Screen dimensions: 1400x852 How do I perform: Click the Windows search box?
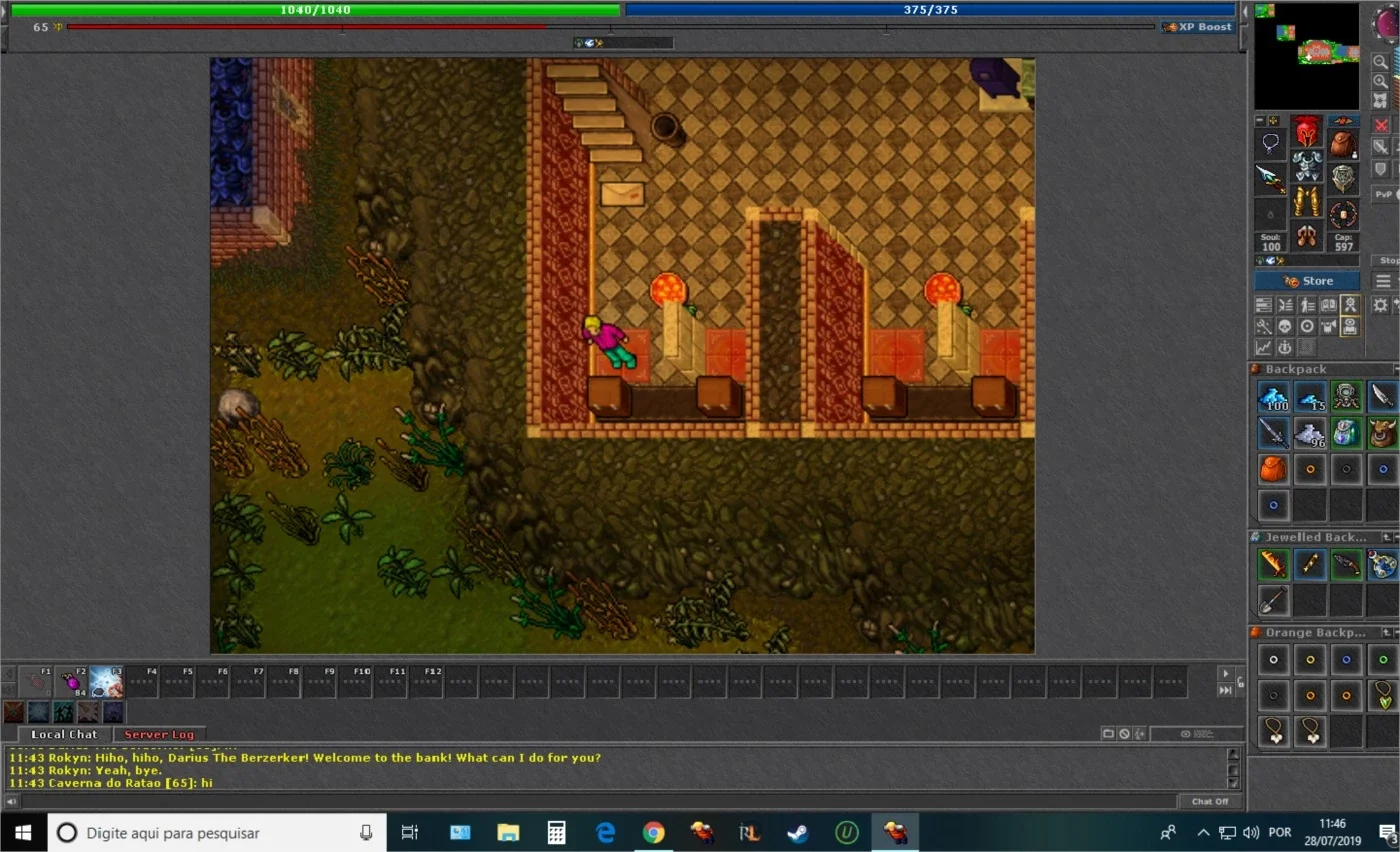pos(216,832)
